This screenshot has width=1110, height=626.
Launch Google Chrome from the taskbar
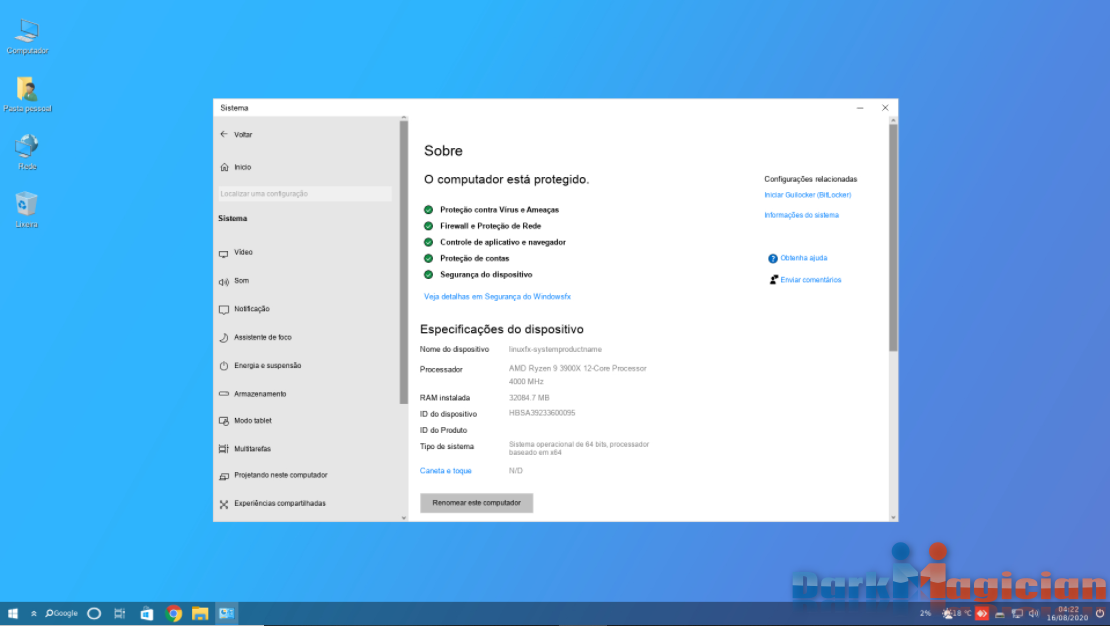click(173, 614)
